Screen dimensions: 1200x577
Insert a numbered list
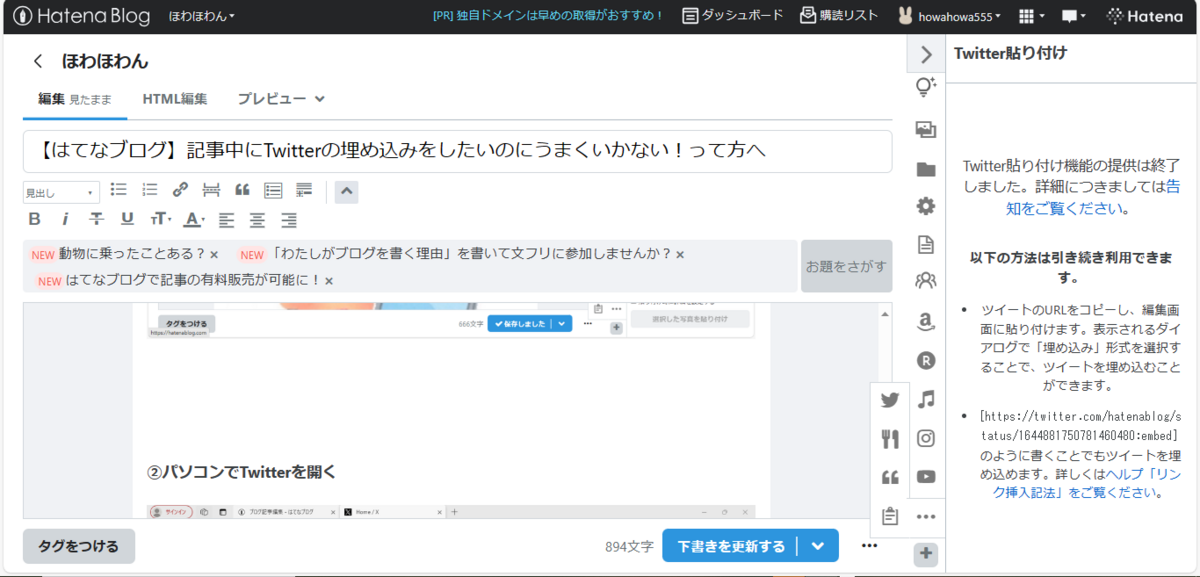[150, 190]
